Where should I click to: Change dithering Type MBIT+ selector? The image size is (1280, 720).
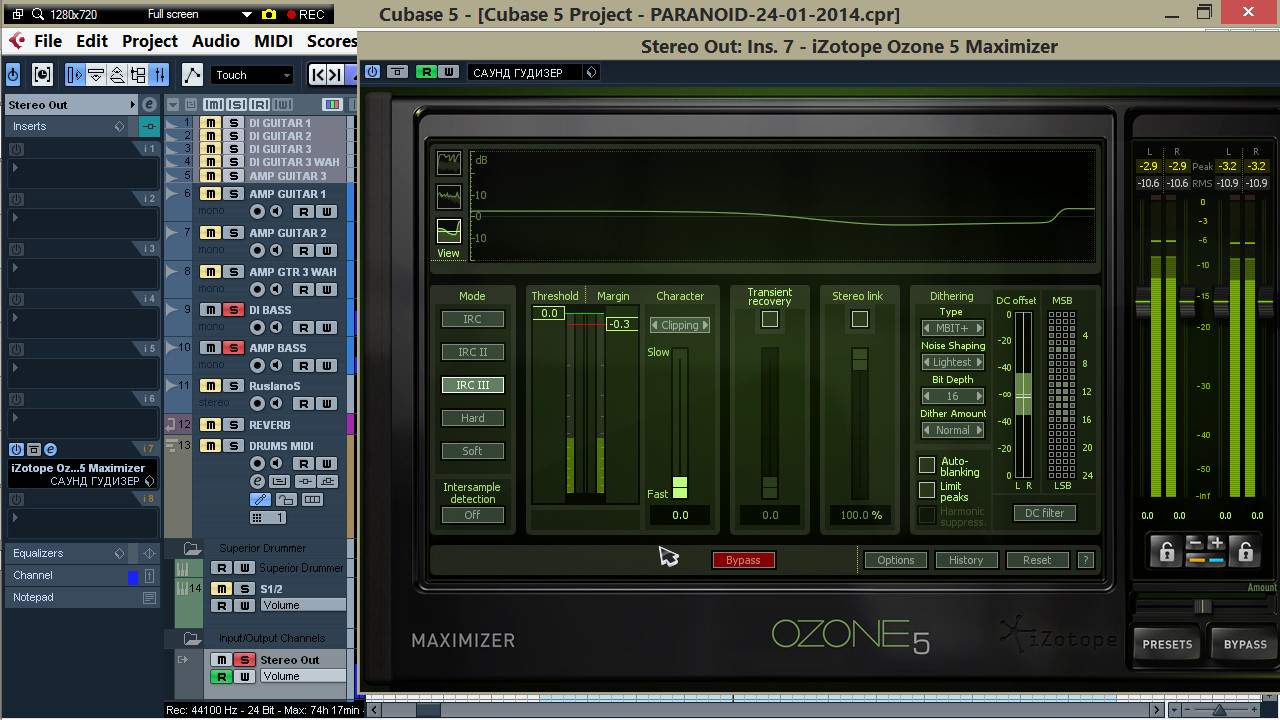(x=952, y=328)
